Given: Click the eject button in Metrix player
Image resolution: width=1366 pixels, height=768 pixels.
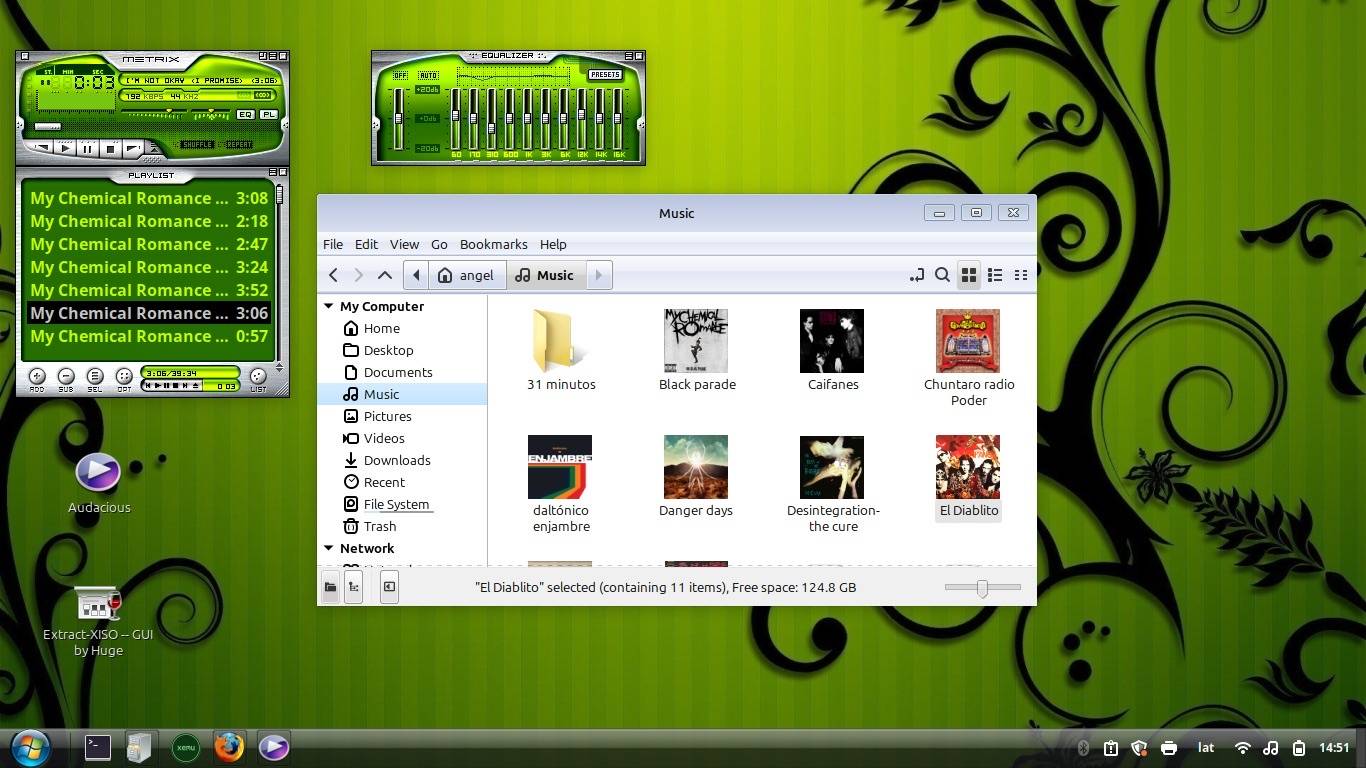Looking at the screenshot, I should [154, 146].
